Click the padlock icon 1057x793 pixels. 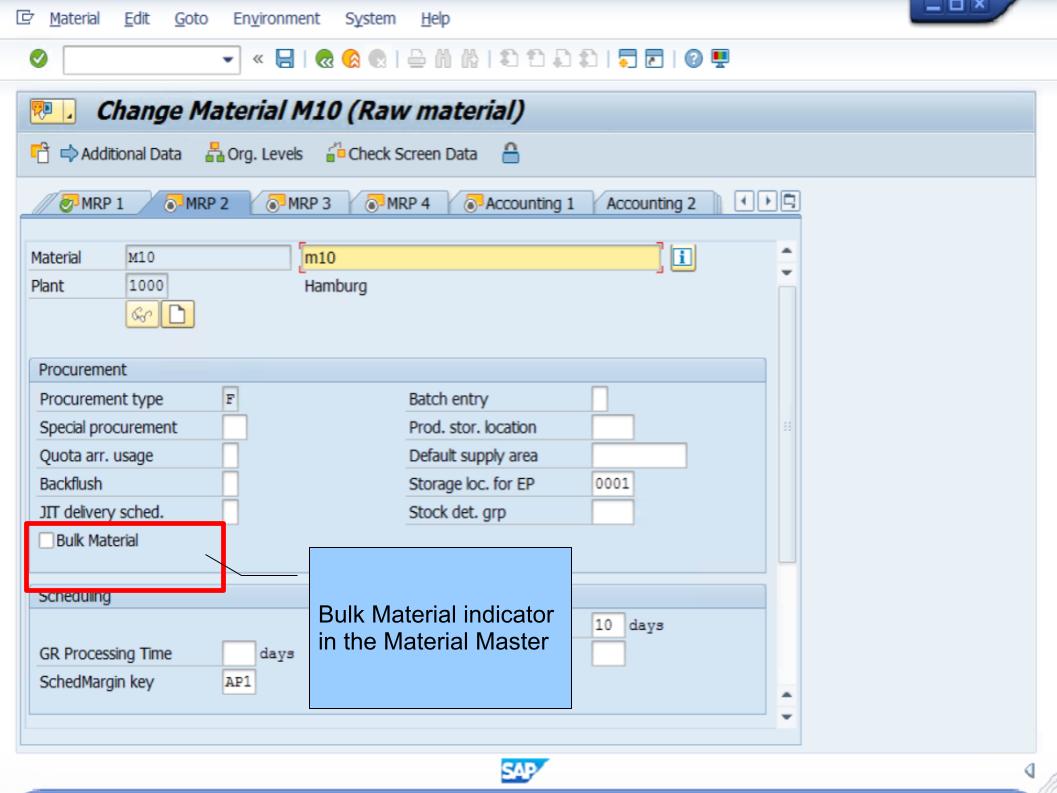point(510,153)
